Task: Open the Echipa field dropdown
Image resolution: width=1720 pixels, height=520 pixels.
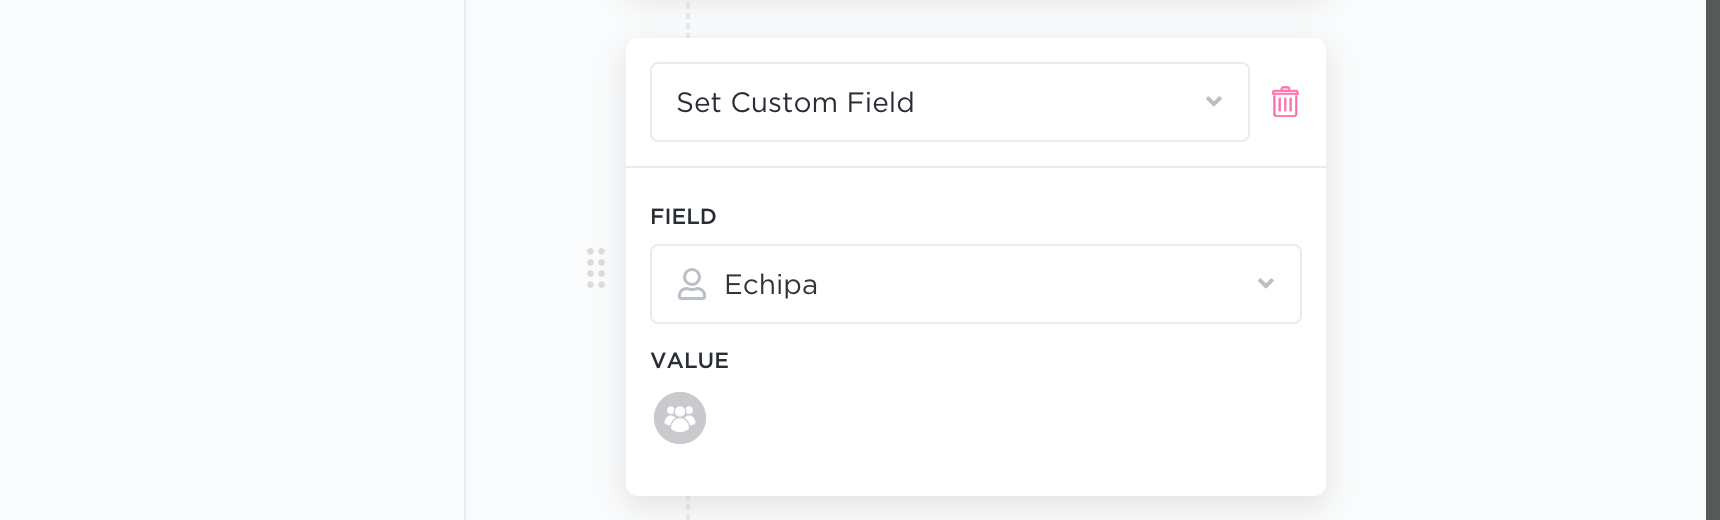Action: (975, 284)
